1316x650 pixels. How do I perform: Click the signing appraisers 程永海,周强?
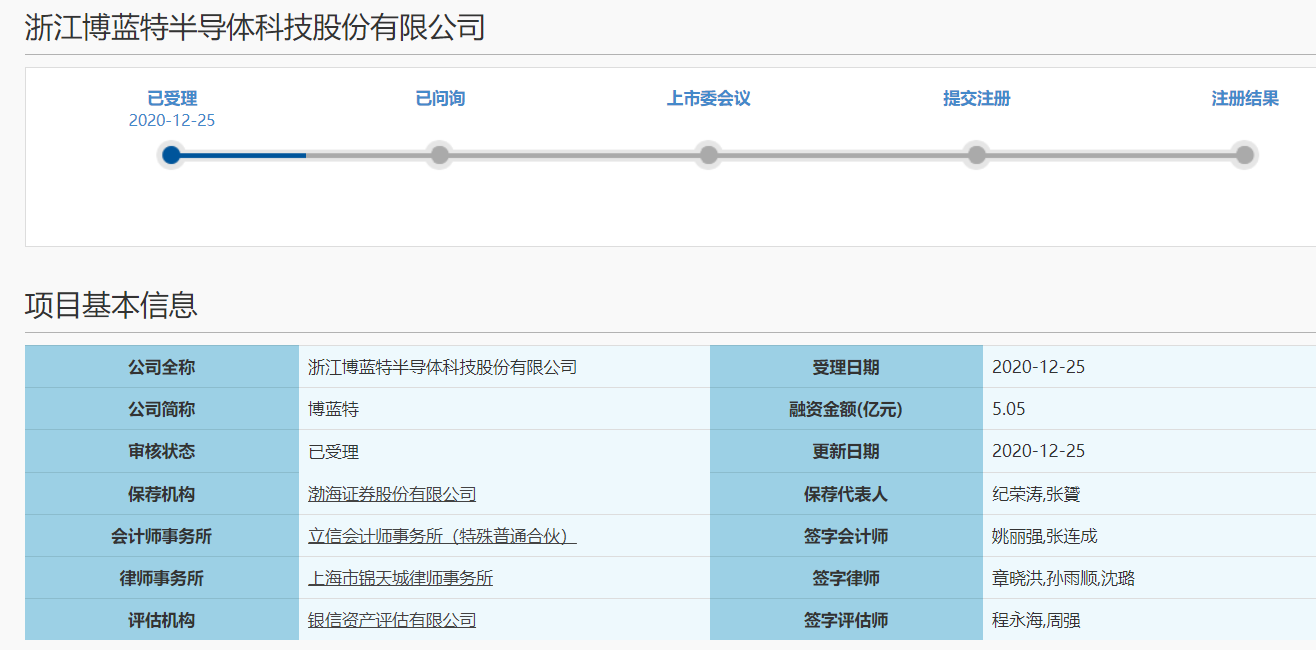(1036, 620)
